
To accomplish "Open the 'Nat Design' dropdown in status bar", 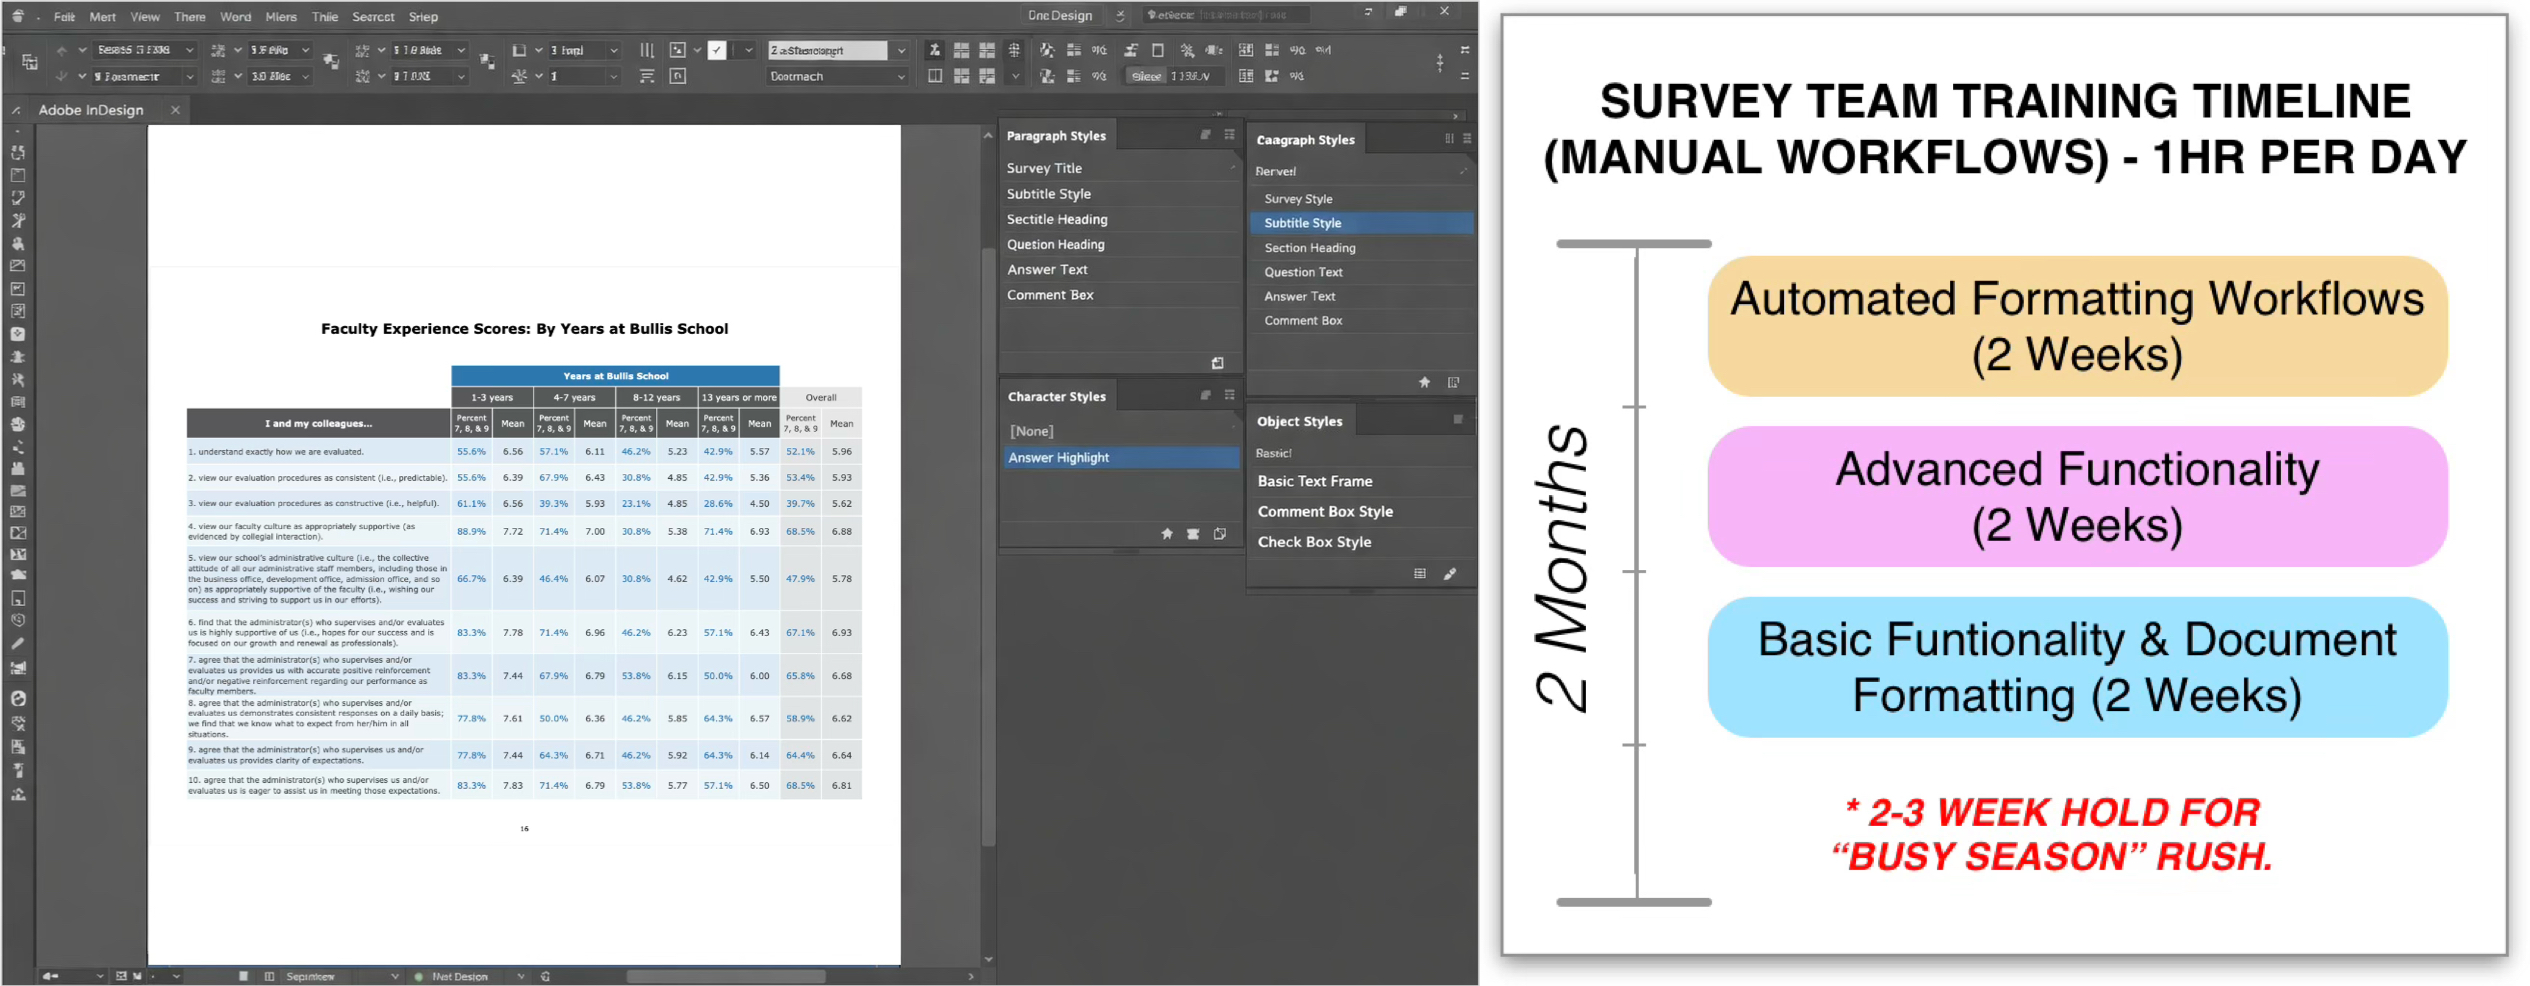I will tap(520, 977).
